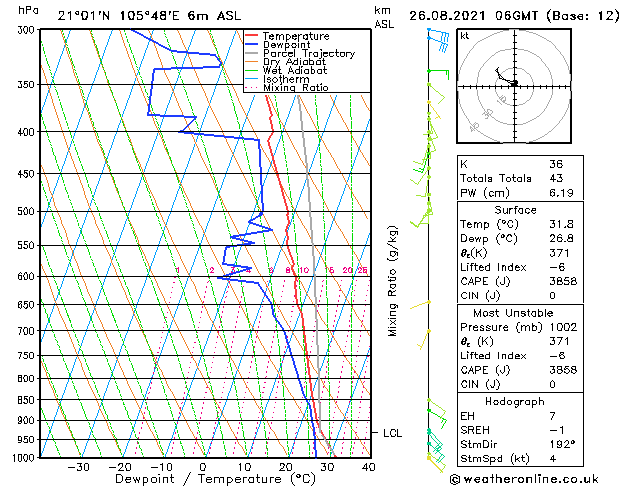
Task: Click the weatheronline.co.uk copyright text
Action: (x=524, y=479)
